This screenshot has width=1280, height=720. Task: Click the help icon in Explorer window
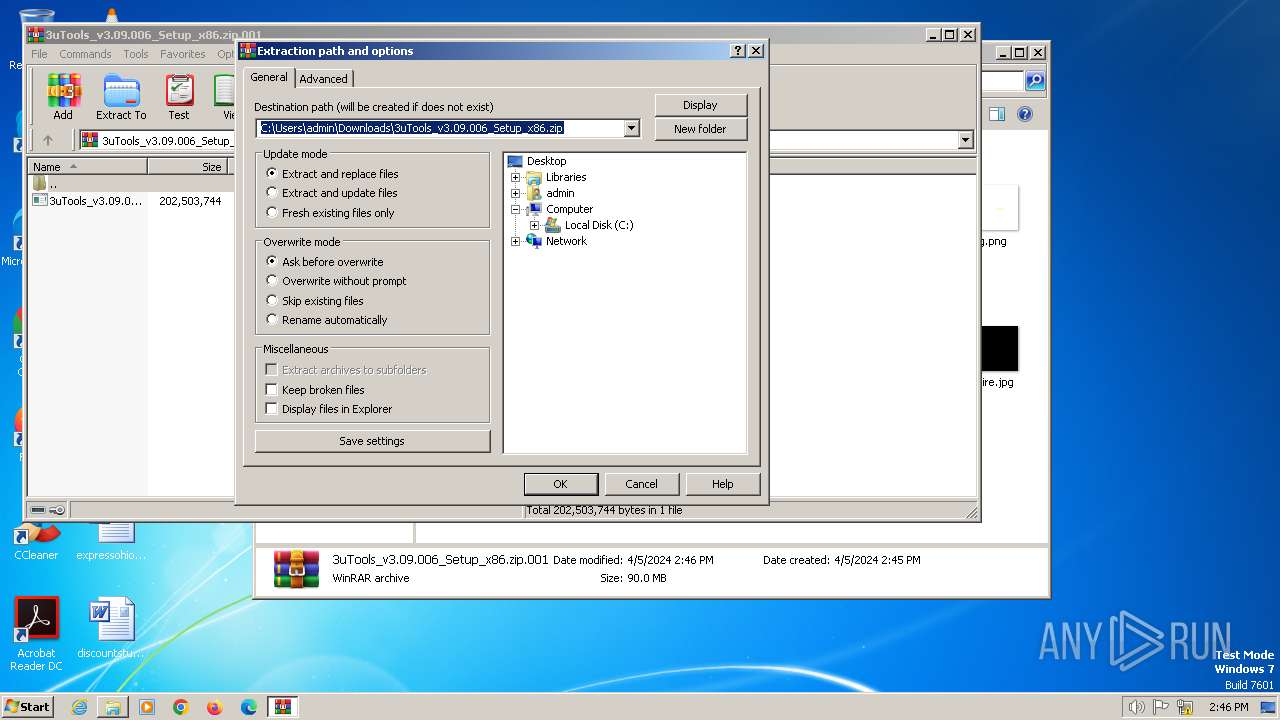1024,114
